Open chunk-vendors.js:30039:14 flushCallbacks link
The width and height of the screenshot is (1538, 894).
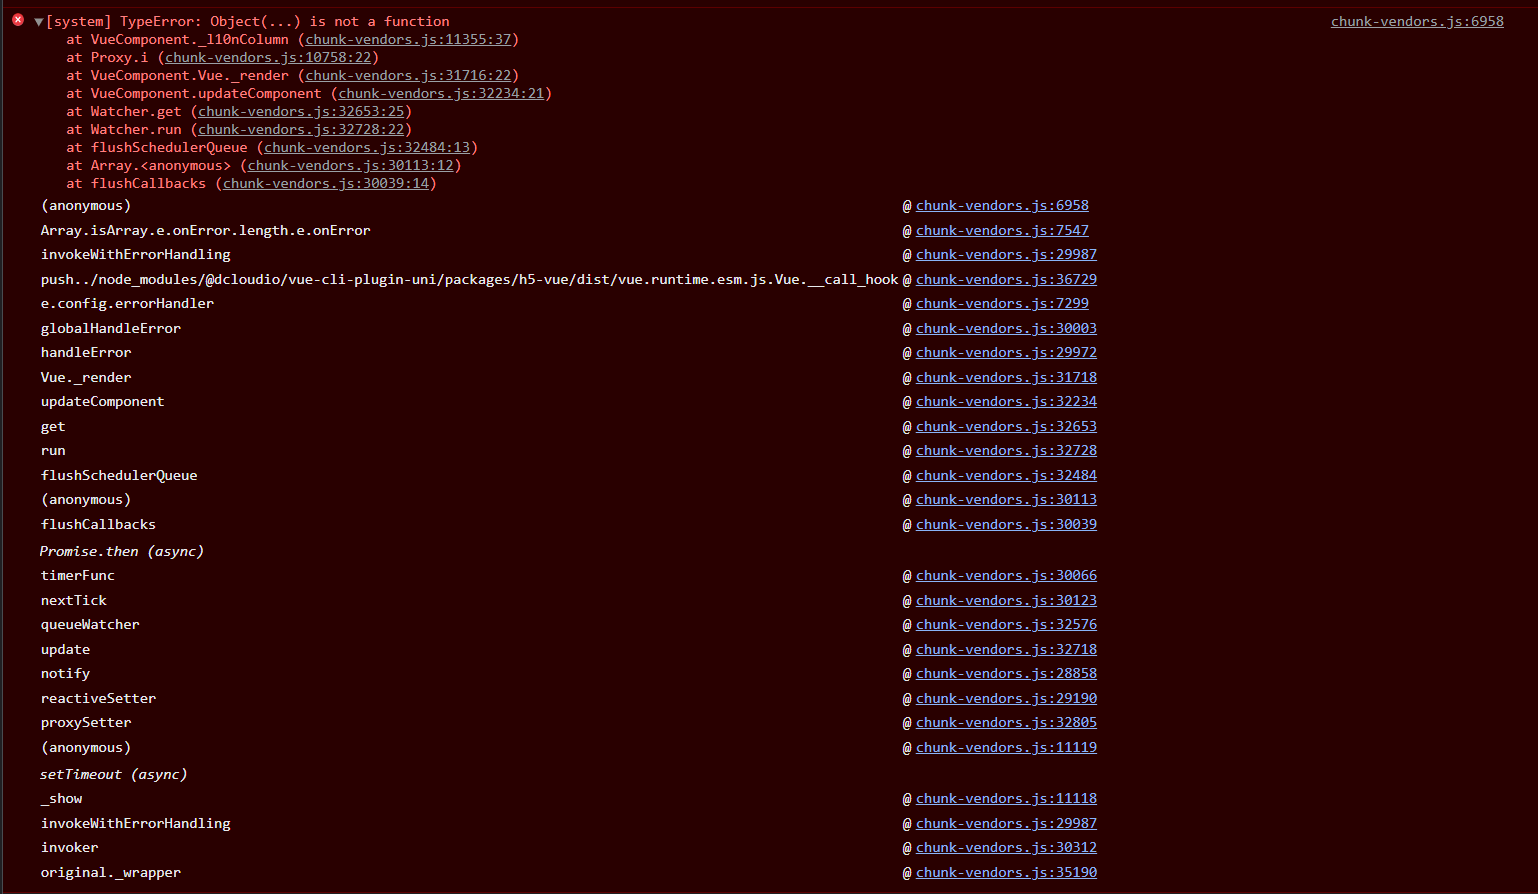click(326, 183)
